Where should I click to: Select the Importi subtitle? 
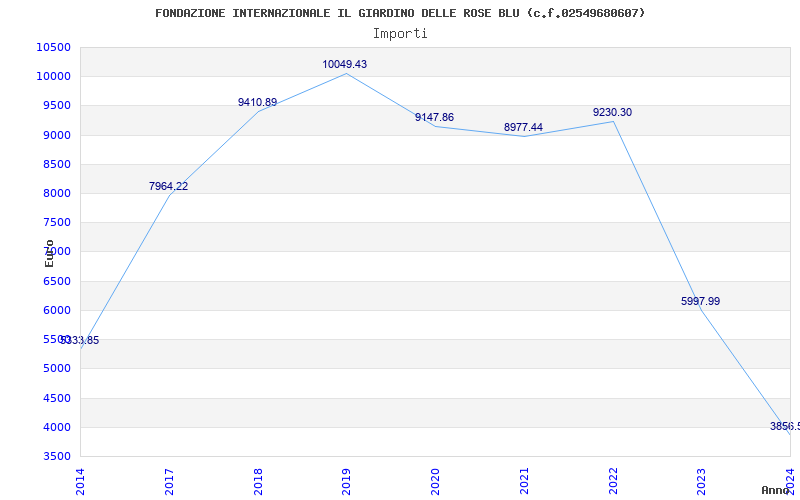pos(400,34)
